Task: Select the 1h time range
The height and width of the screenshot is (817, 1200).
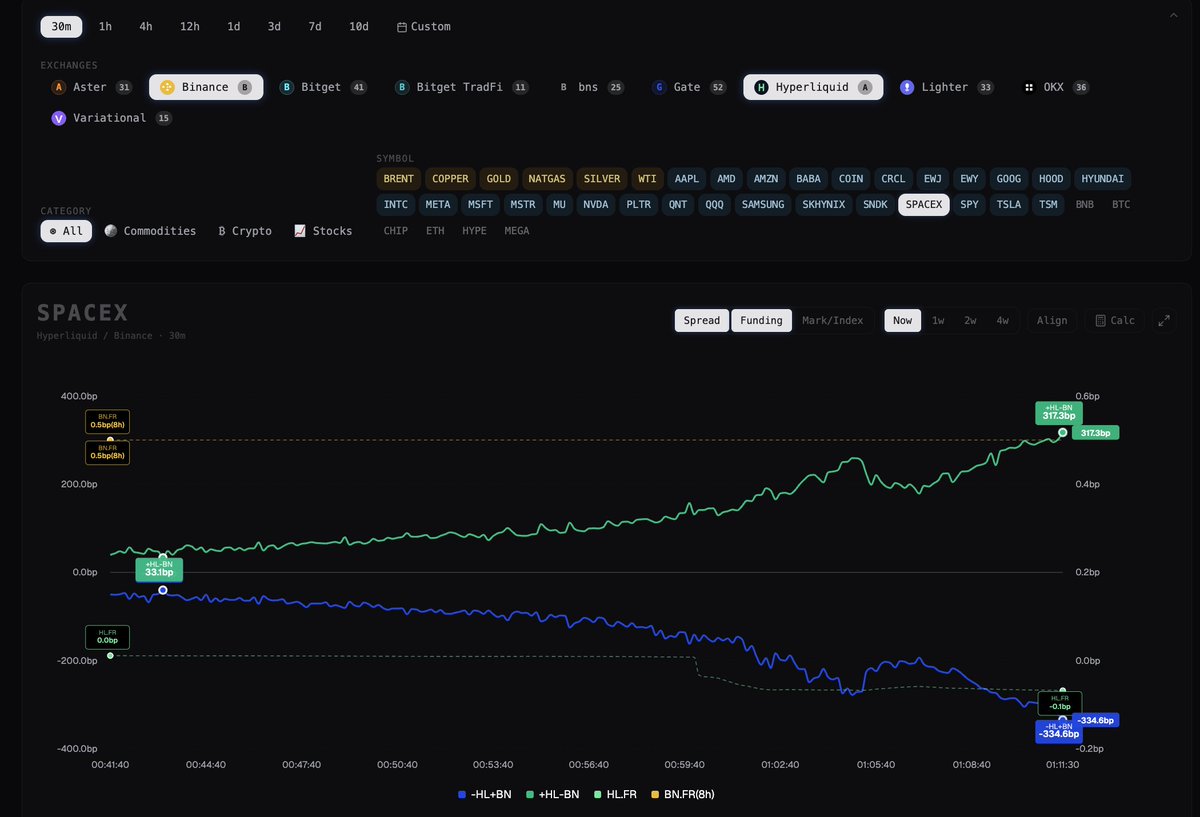Action: tap(105, 26)
